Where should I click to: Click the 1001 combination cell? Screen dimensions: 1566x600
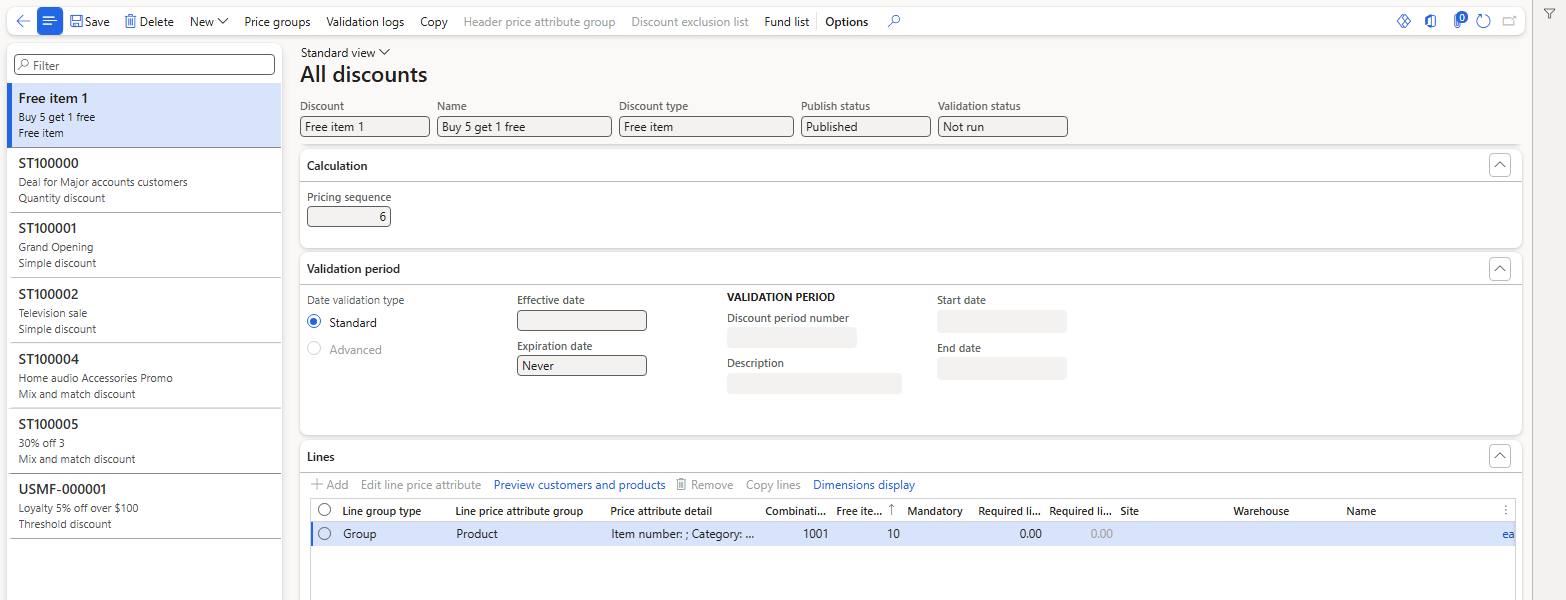797,534
